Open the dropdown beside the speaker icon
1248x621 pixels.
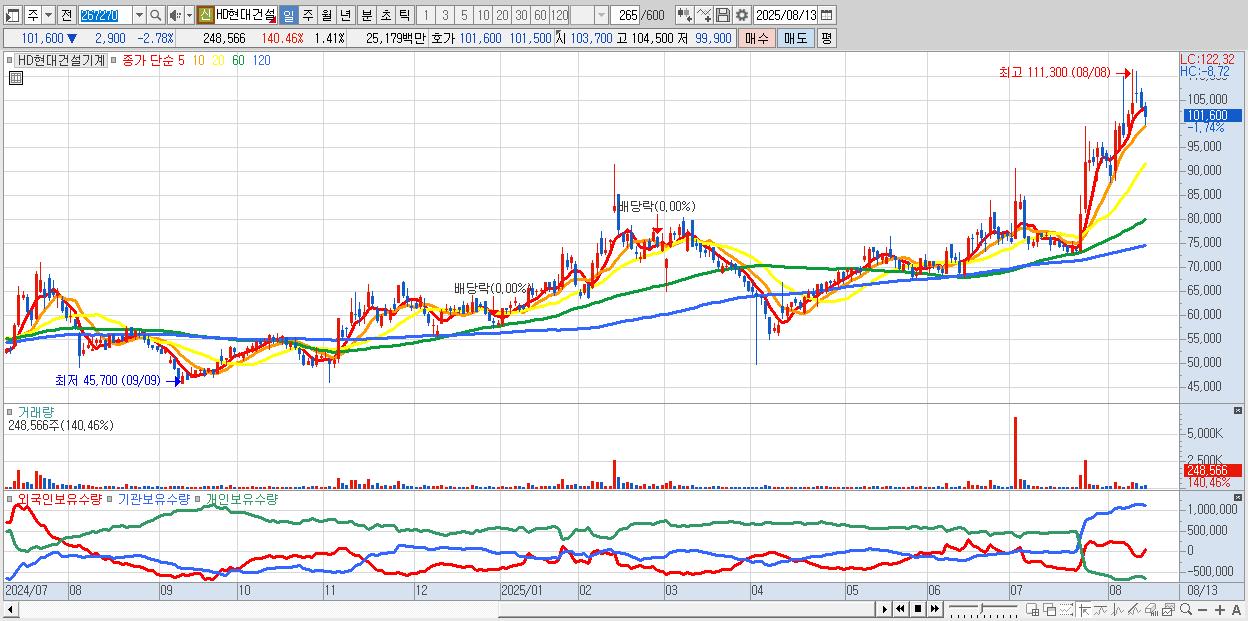point(189,15)
